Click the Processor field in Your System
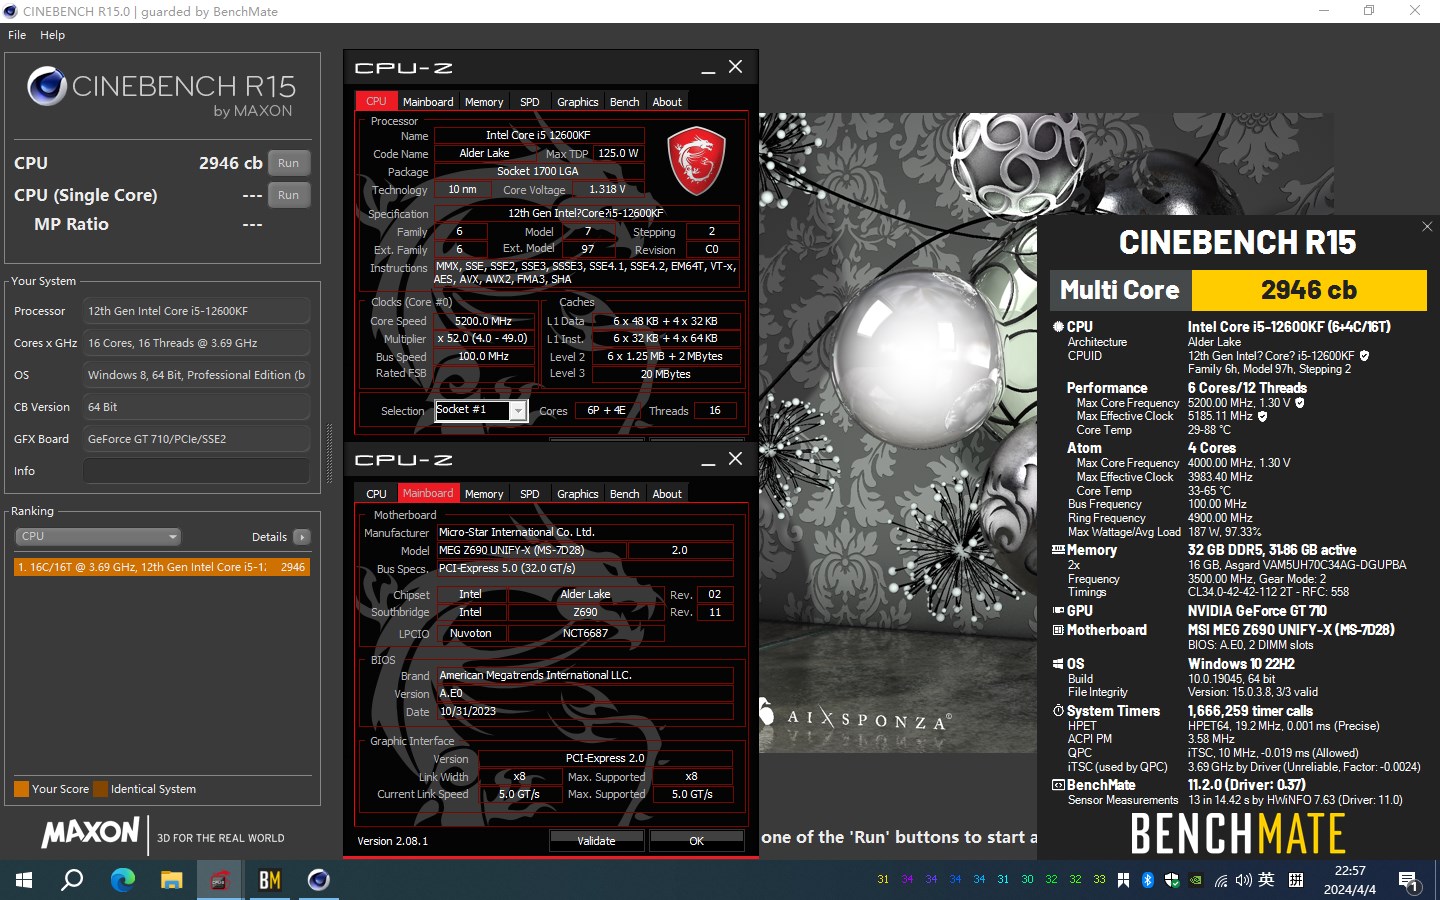This screenshot has width=1440, height=900. tap(196, 311)
